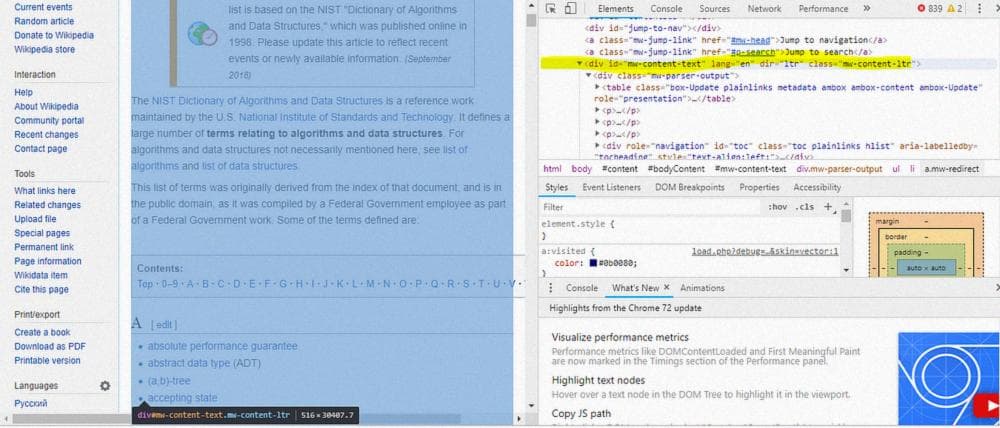
Task: Collapse the div#mw-content-text node
Action: [x=580, y=64]
